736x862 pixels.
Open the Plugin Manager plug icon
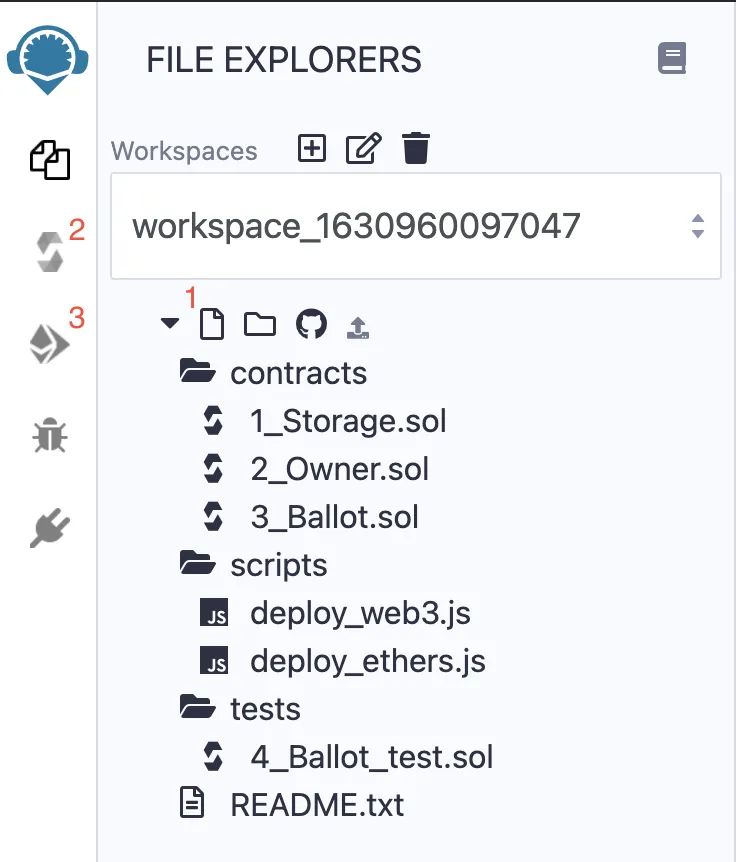click(x=50, y=528)
